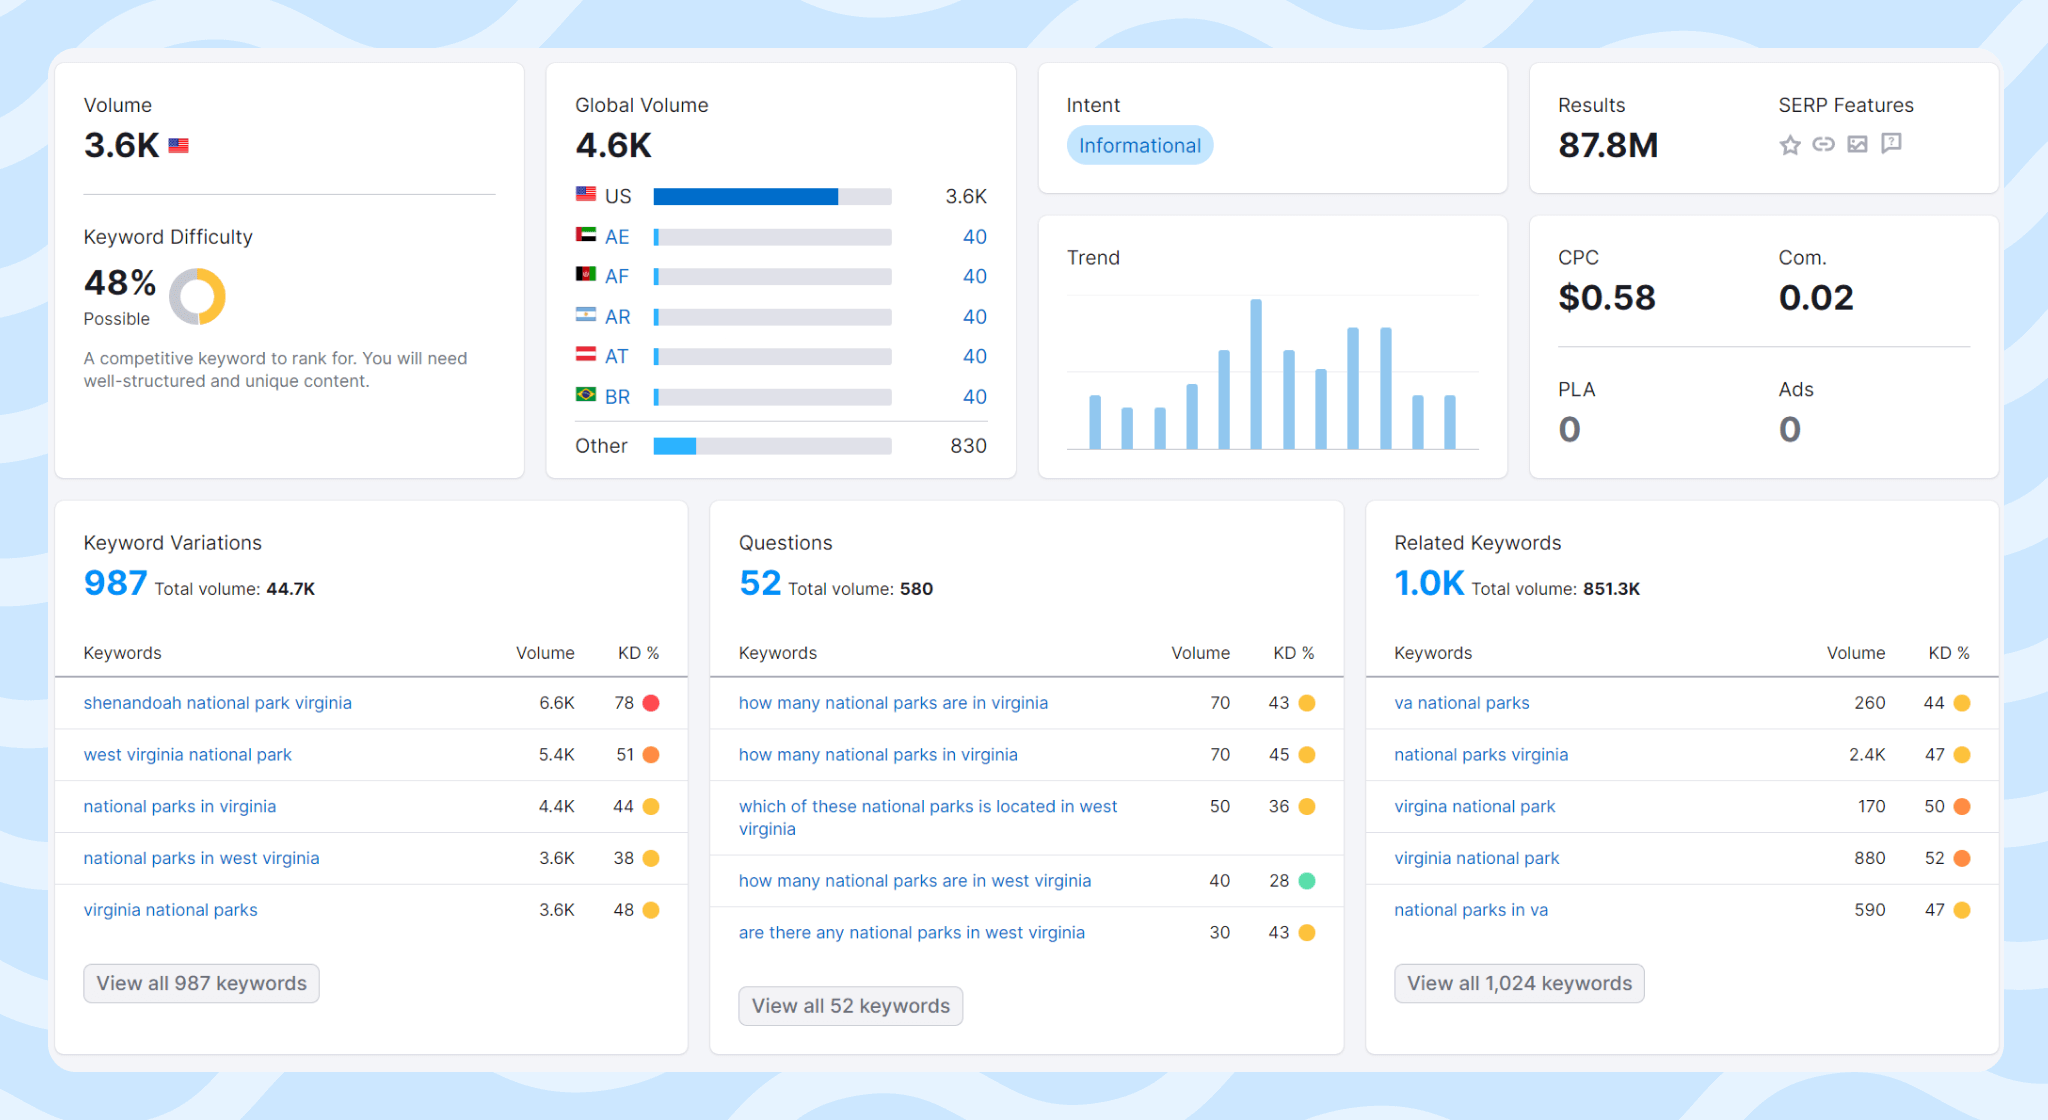The width and height of the screenshot is (2048, 1120).
Task: Open va national parks related keyword
Action: pos(1462,703)
